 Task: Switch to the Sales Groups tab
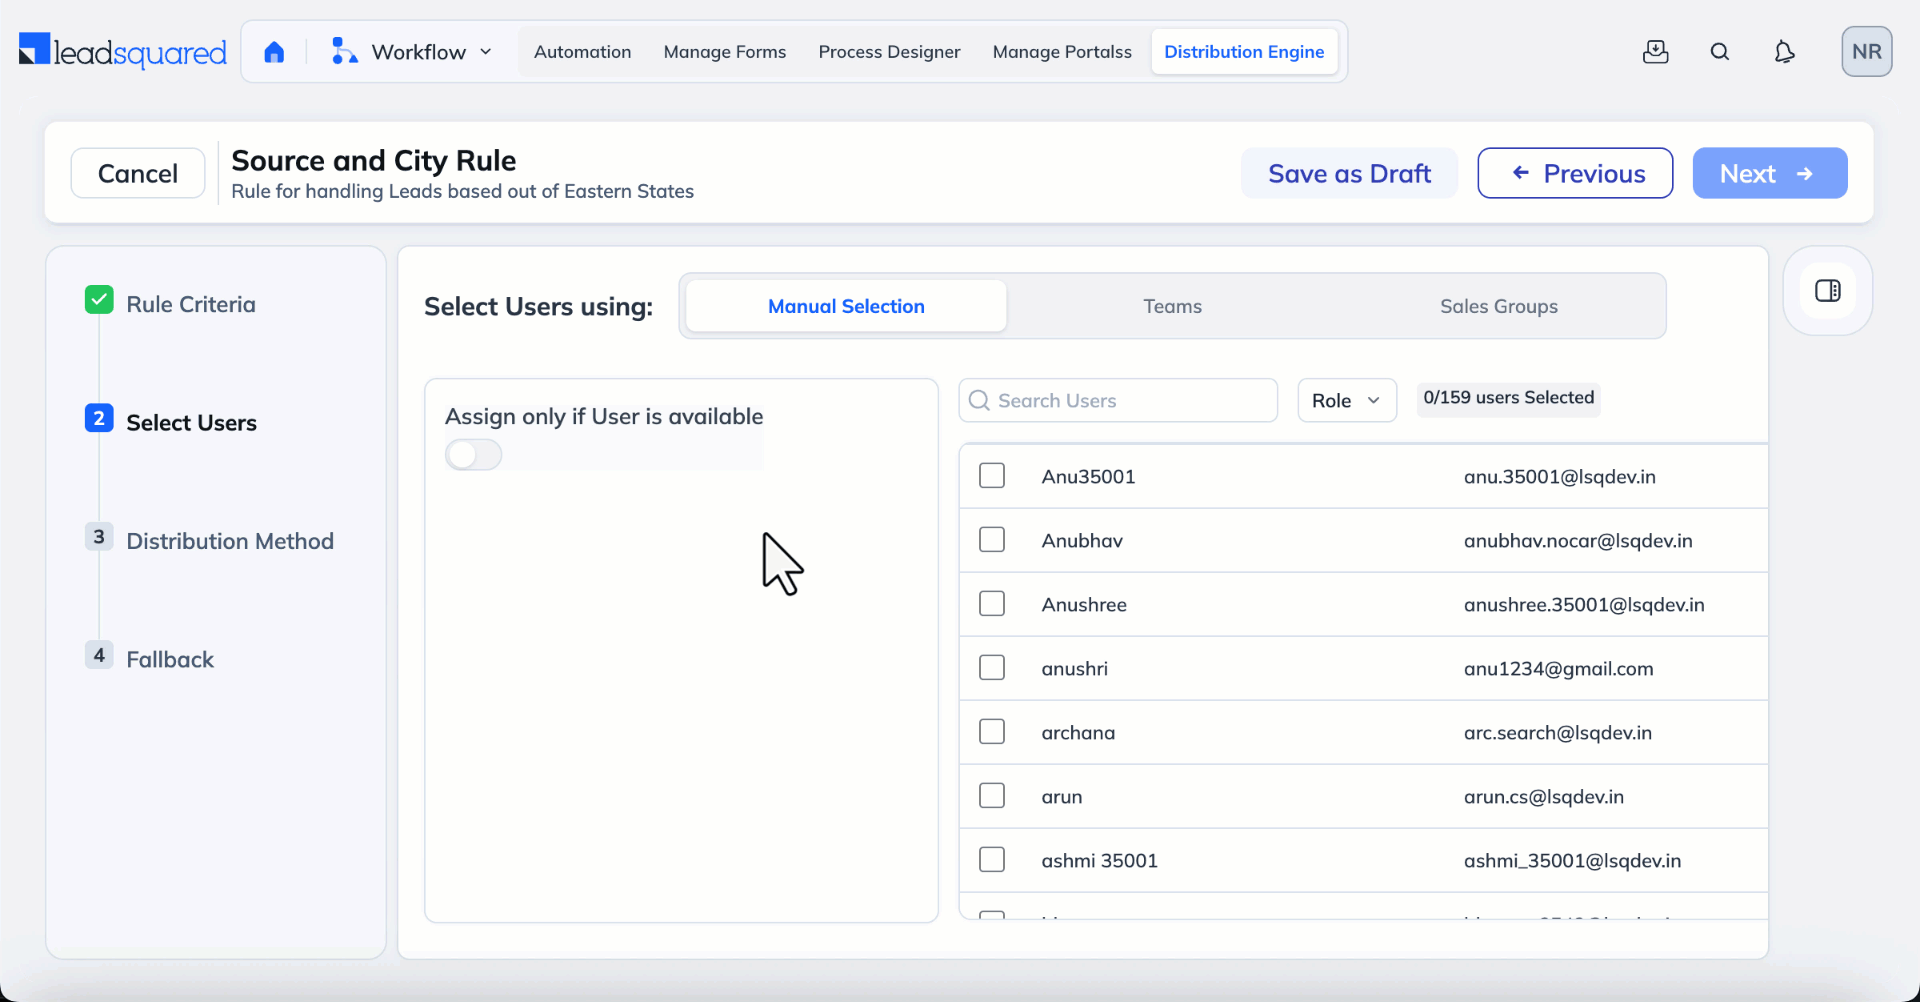tap(1499, 306)
